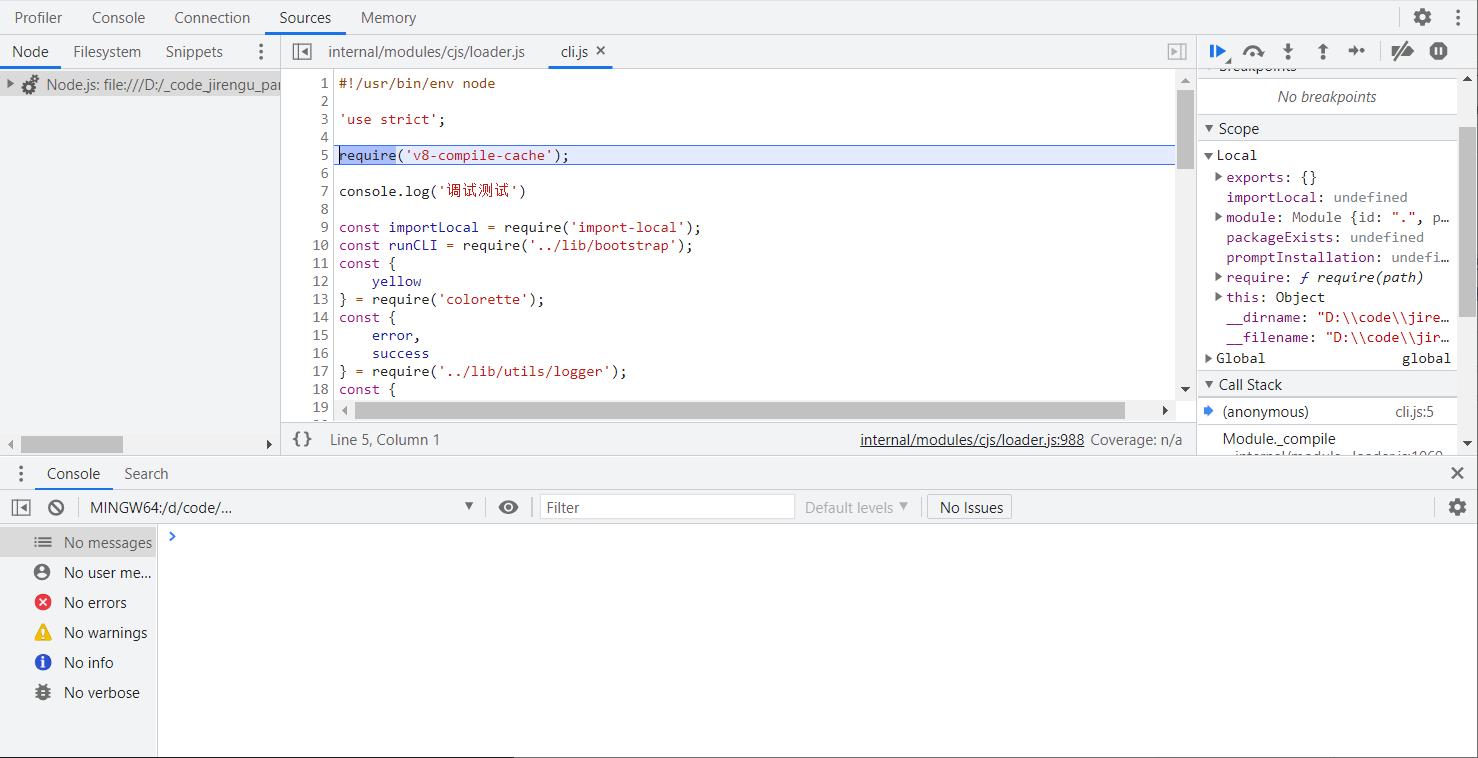The image size is (1478, 758).
Task: Open the execution context dropdown
Action: coord(281,507)
